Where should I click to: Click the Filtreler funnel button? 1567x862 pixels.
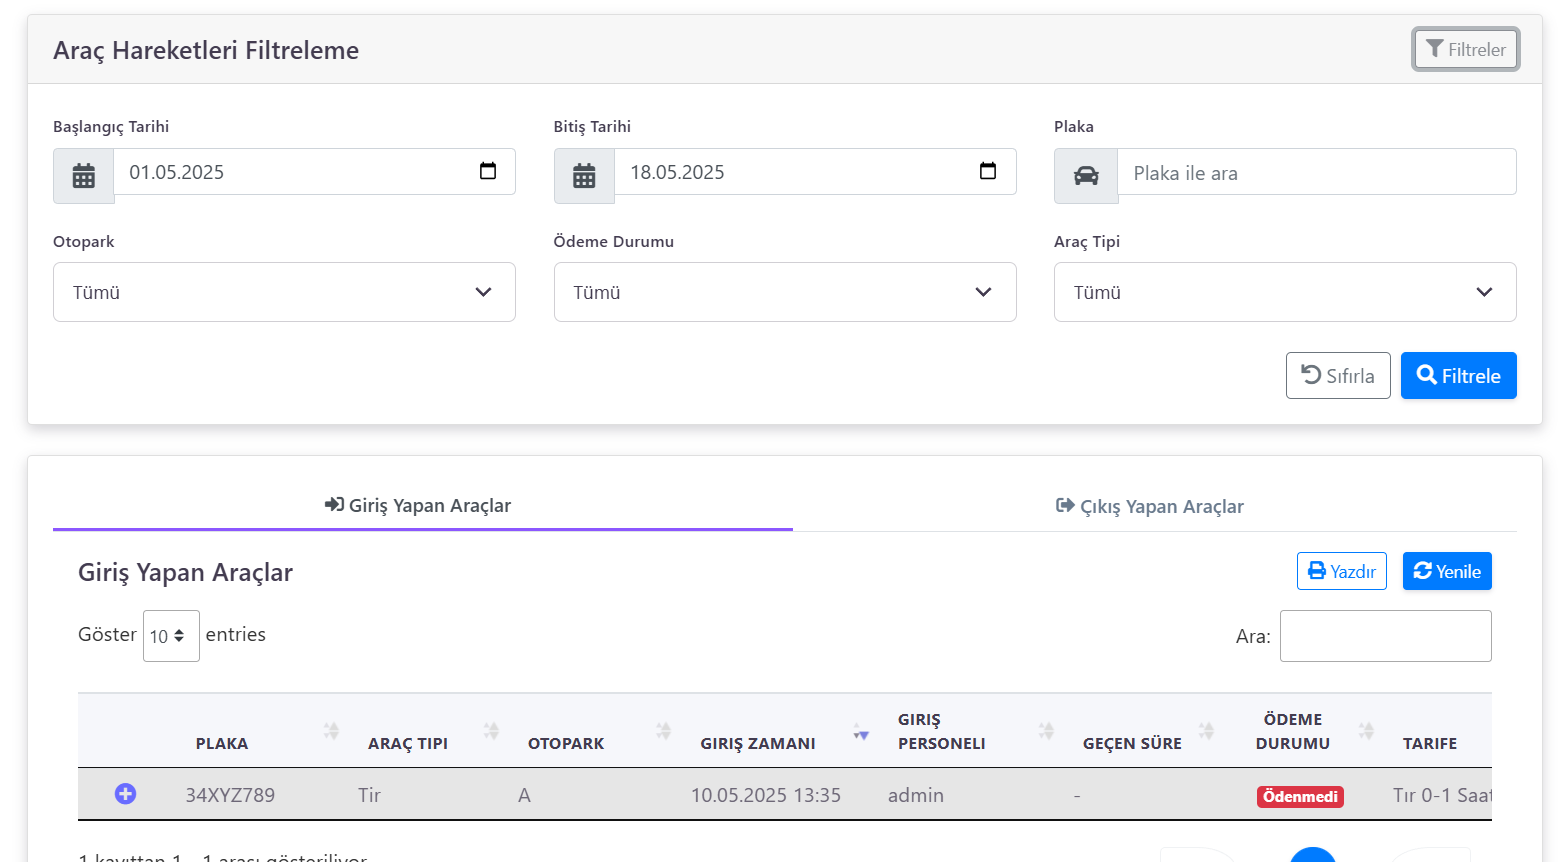[1465, 49]
